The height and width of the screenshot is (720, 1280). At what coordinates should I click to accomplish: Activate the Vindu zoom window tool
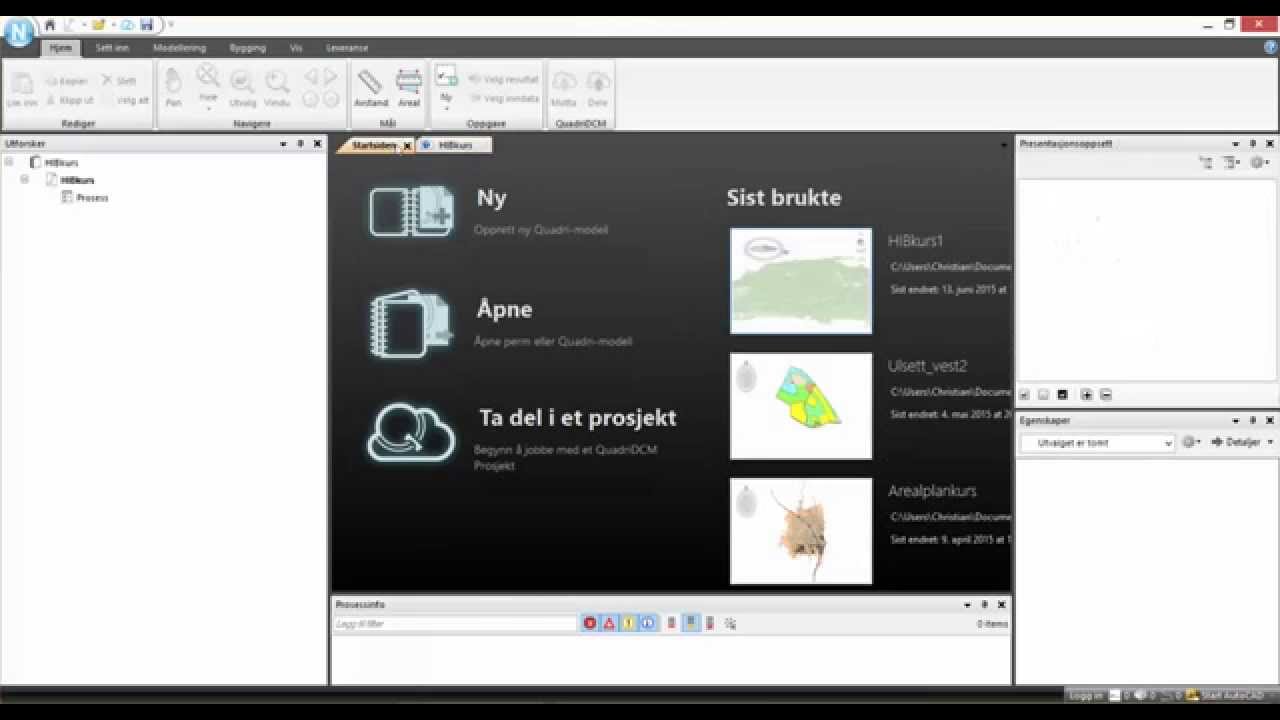coord(277,88)
